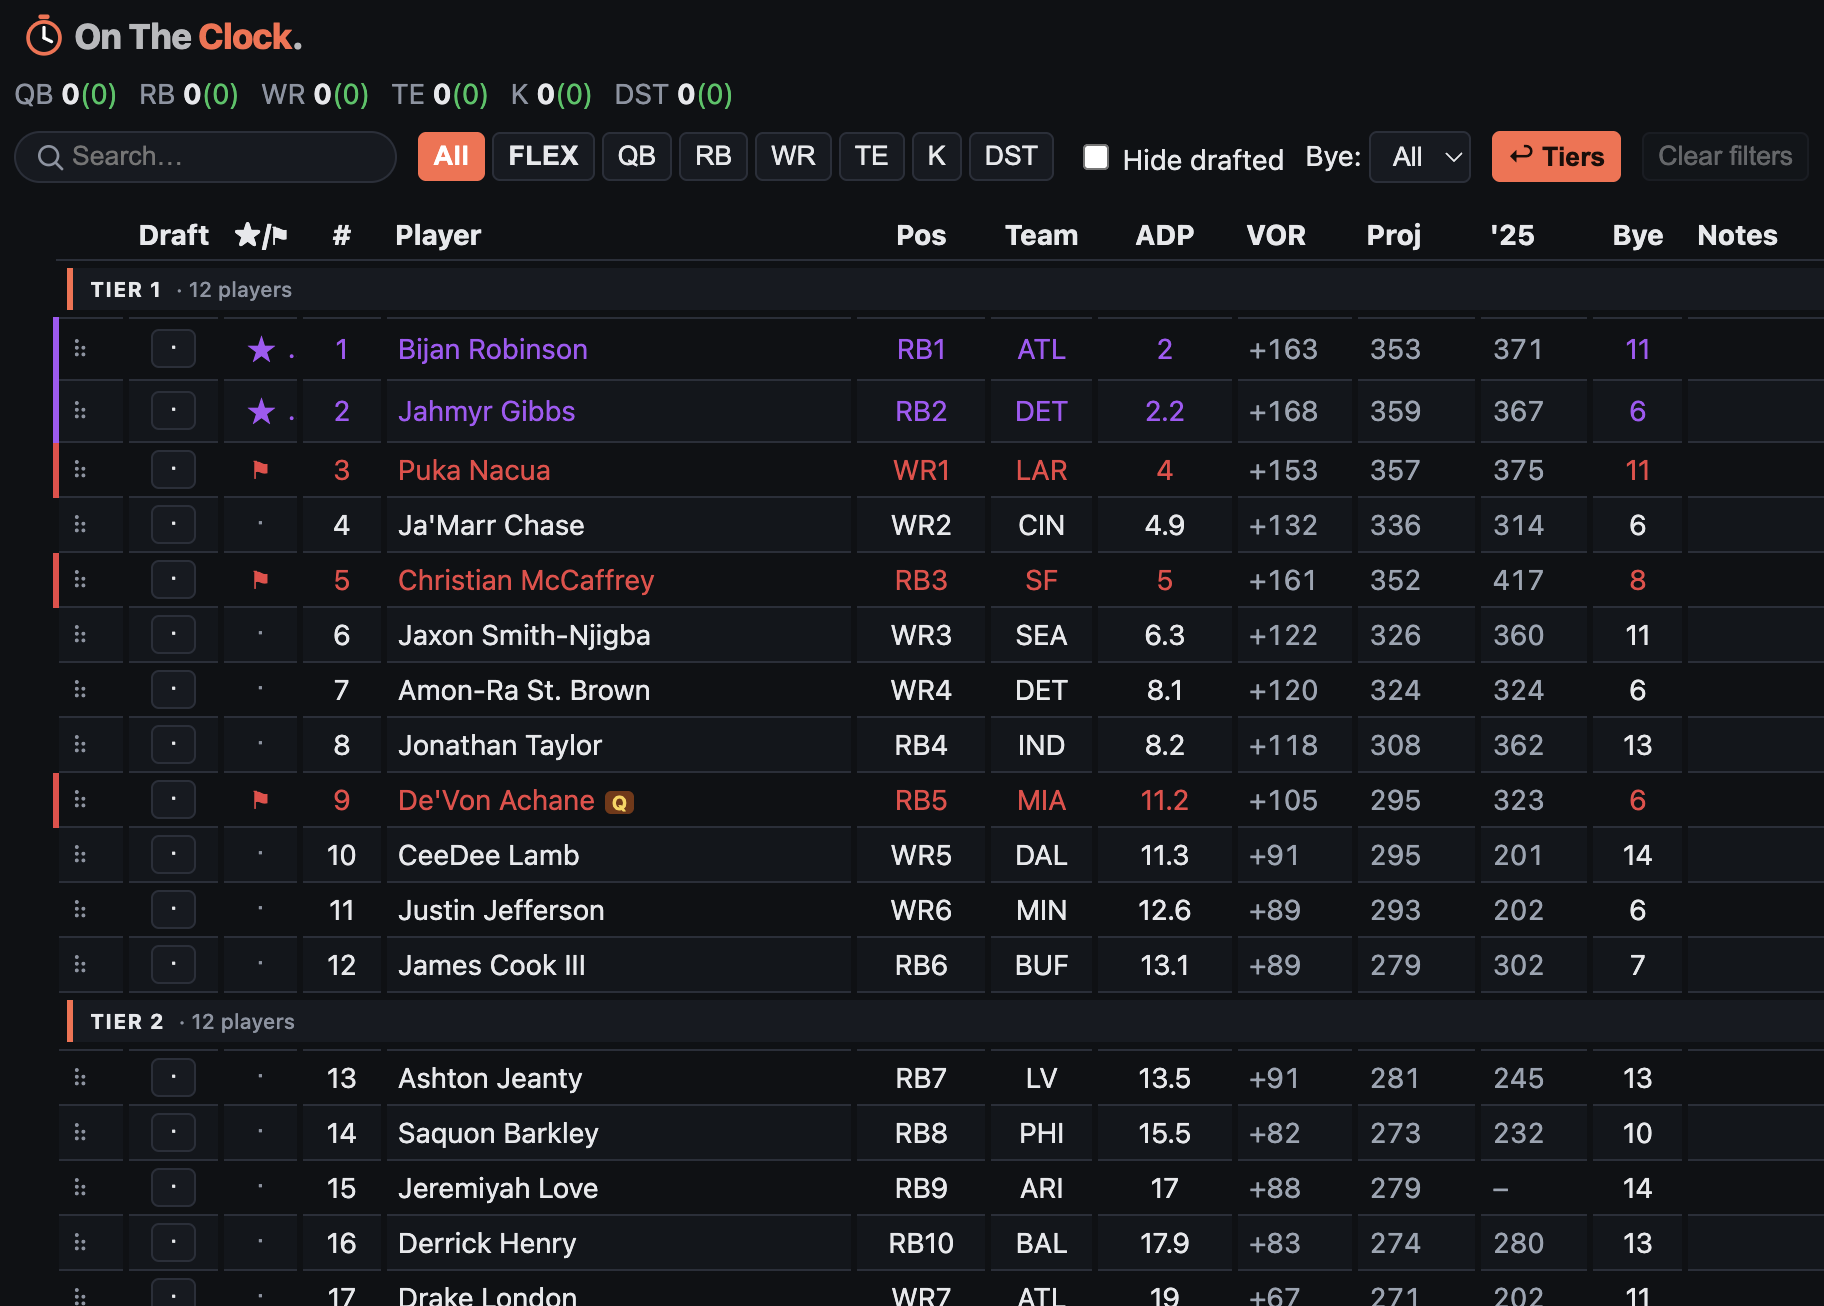Grab the drag handle for Ja'Marr Chase row

[80, 525]
